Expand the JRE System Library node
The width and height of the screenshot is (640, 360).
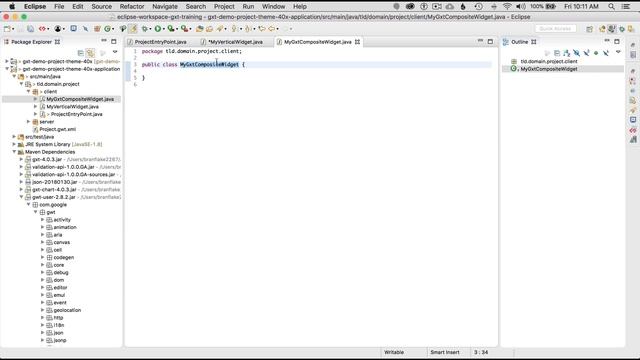click(14, 144)
